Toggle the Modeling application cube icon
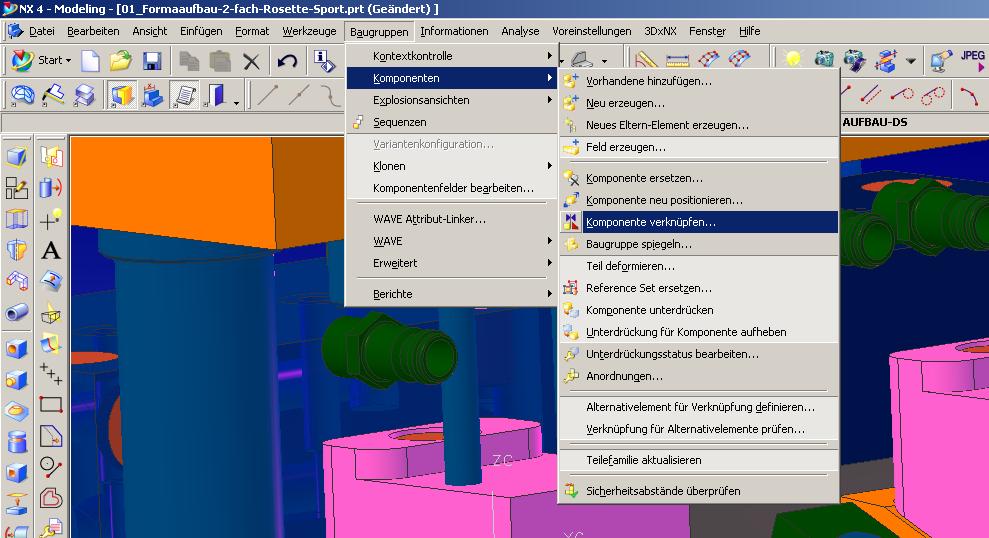This screenshot has height=538, width=989. pos(122,95)
